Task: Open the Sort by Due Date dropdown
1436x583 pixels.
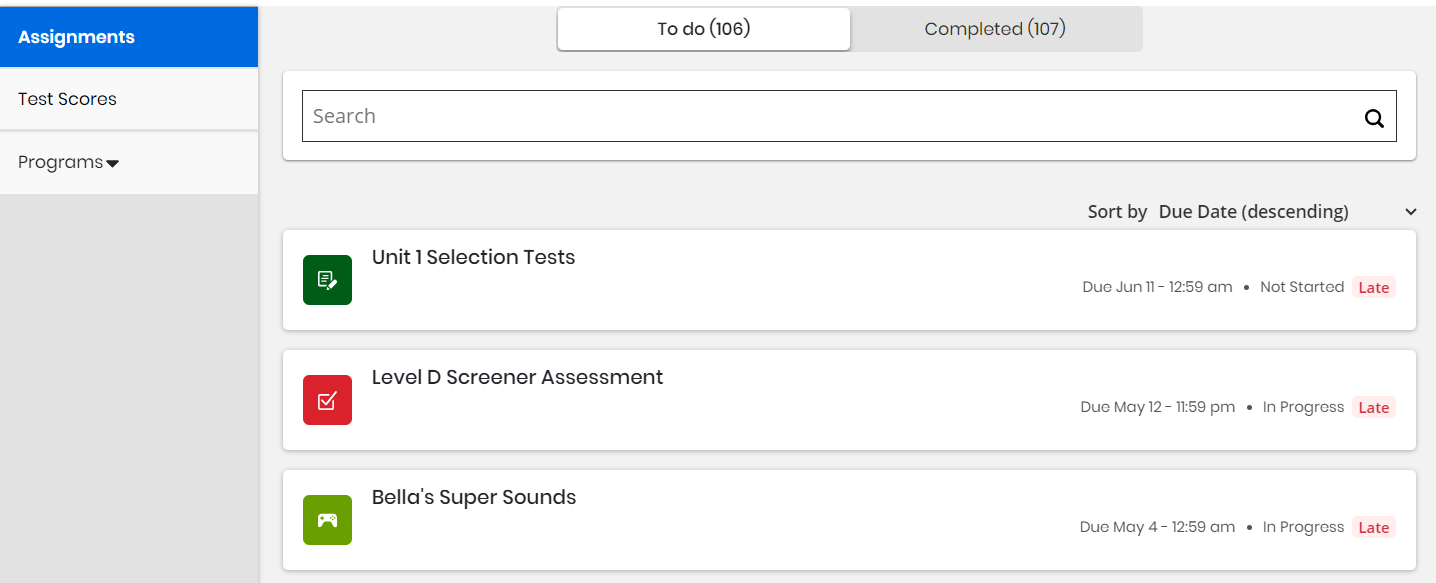Action: (x=1253, y=211)
